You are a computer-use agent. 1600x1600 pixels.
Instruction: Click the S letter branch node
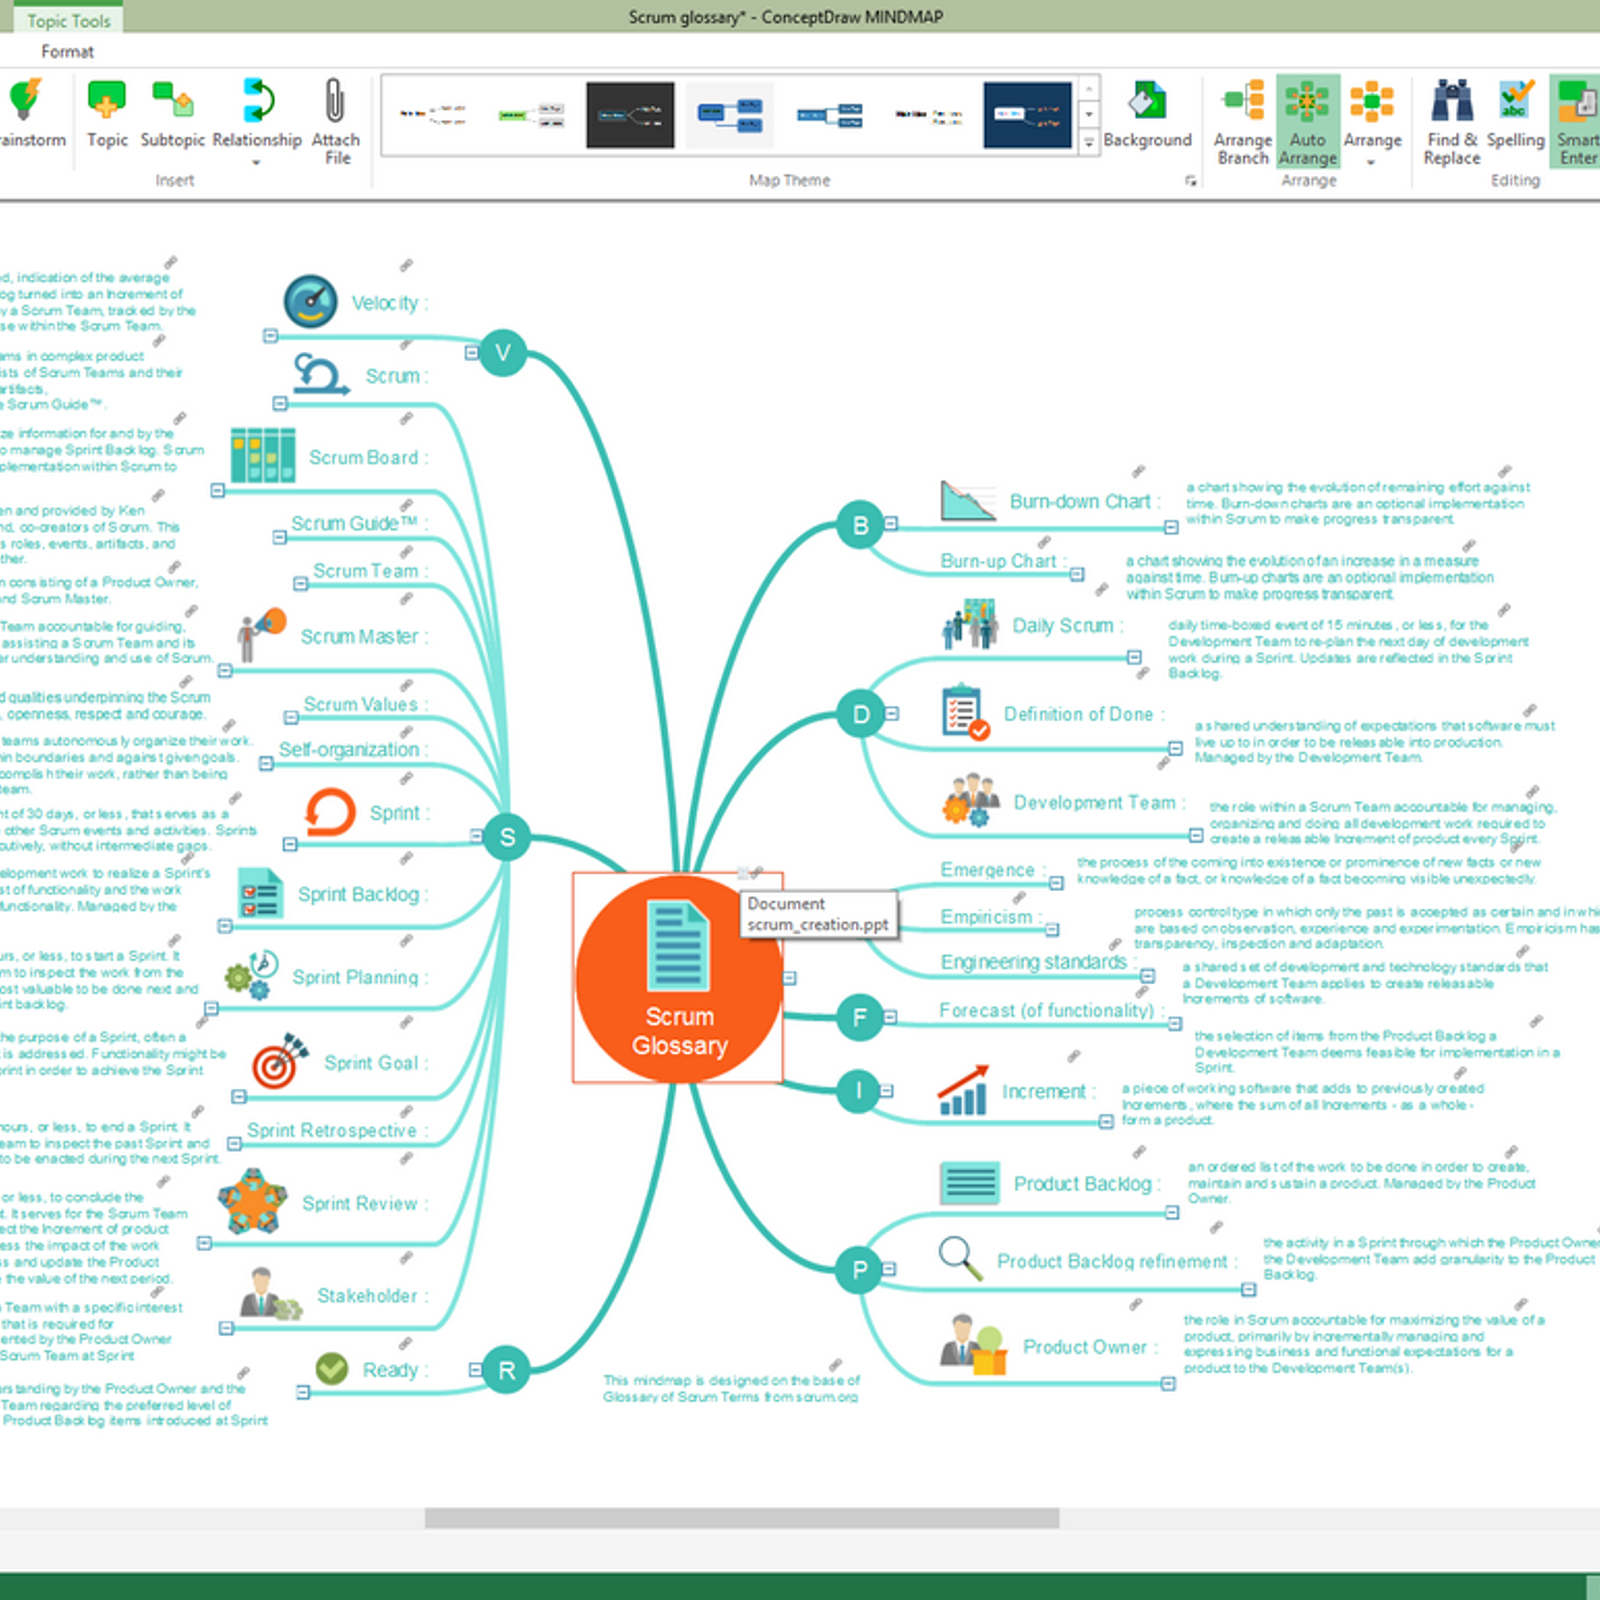[507, 837]
